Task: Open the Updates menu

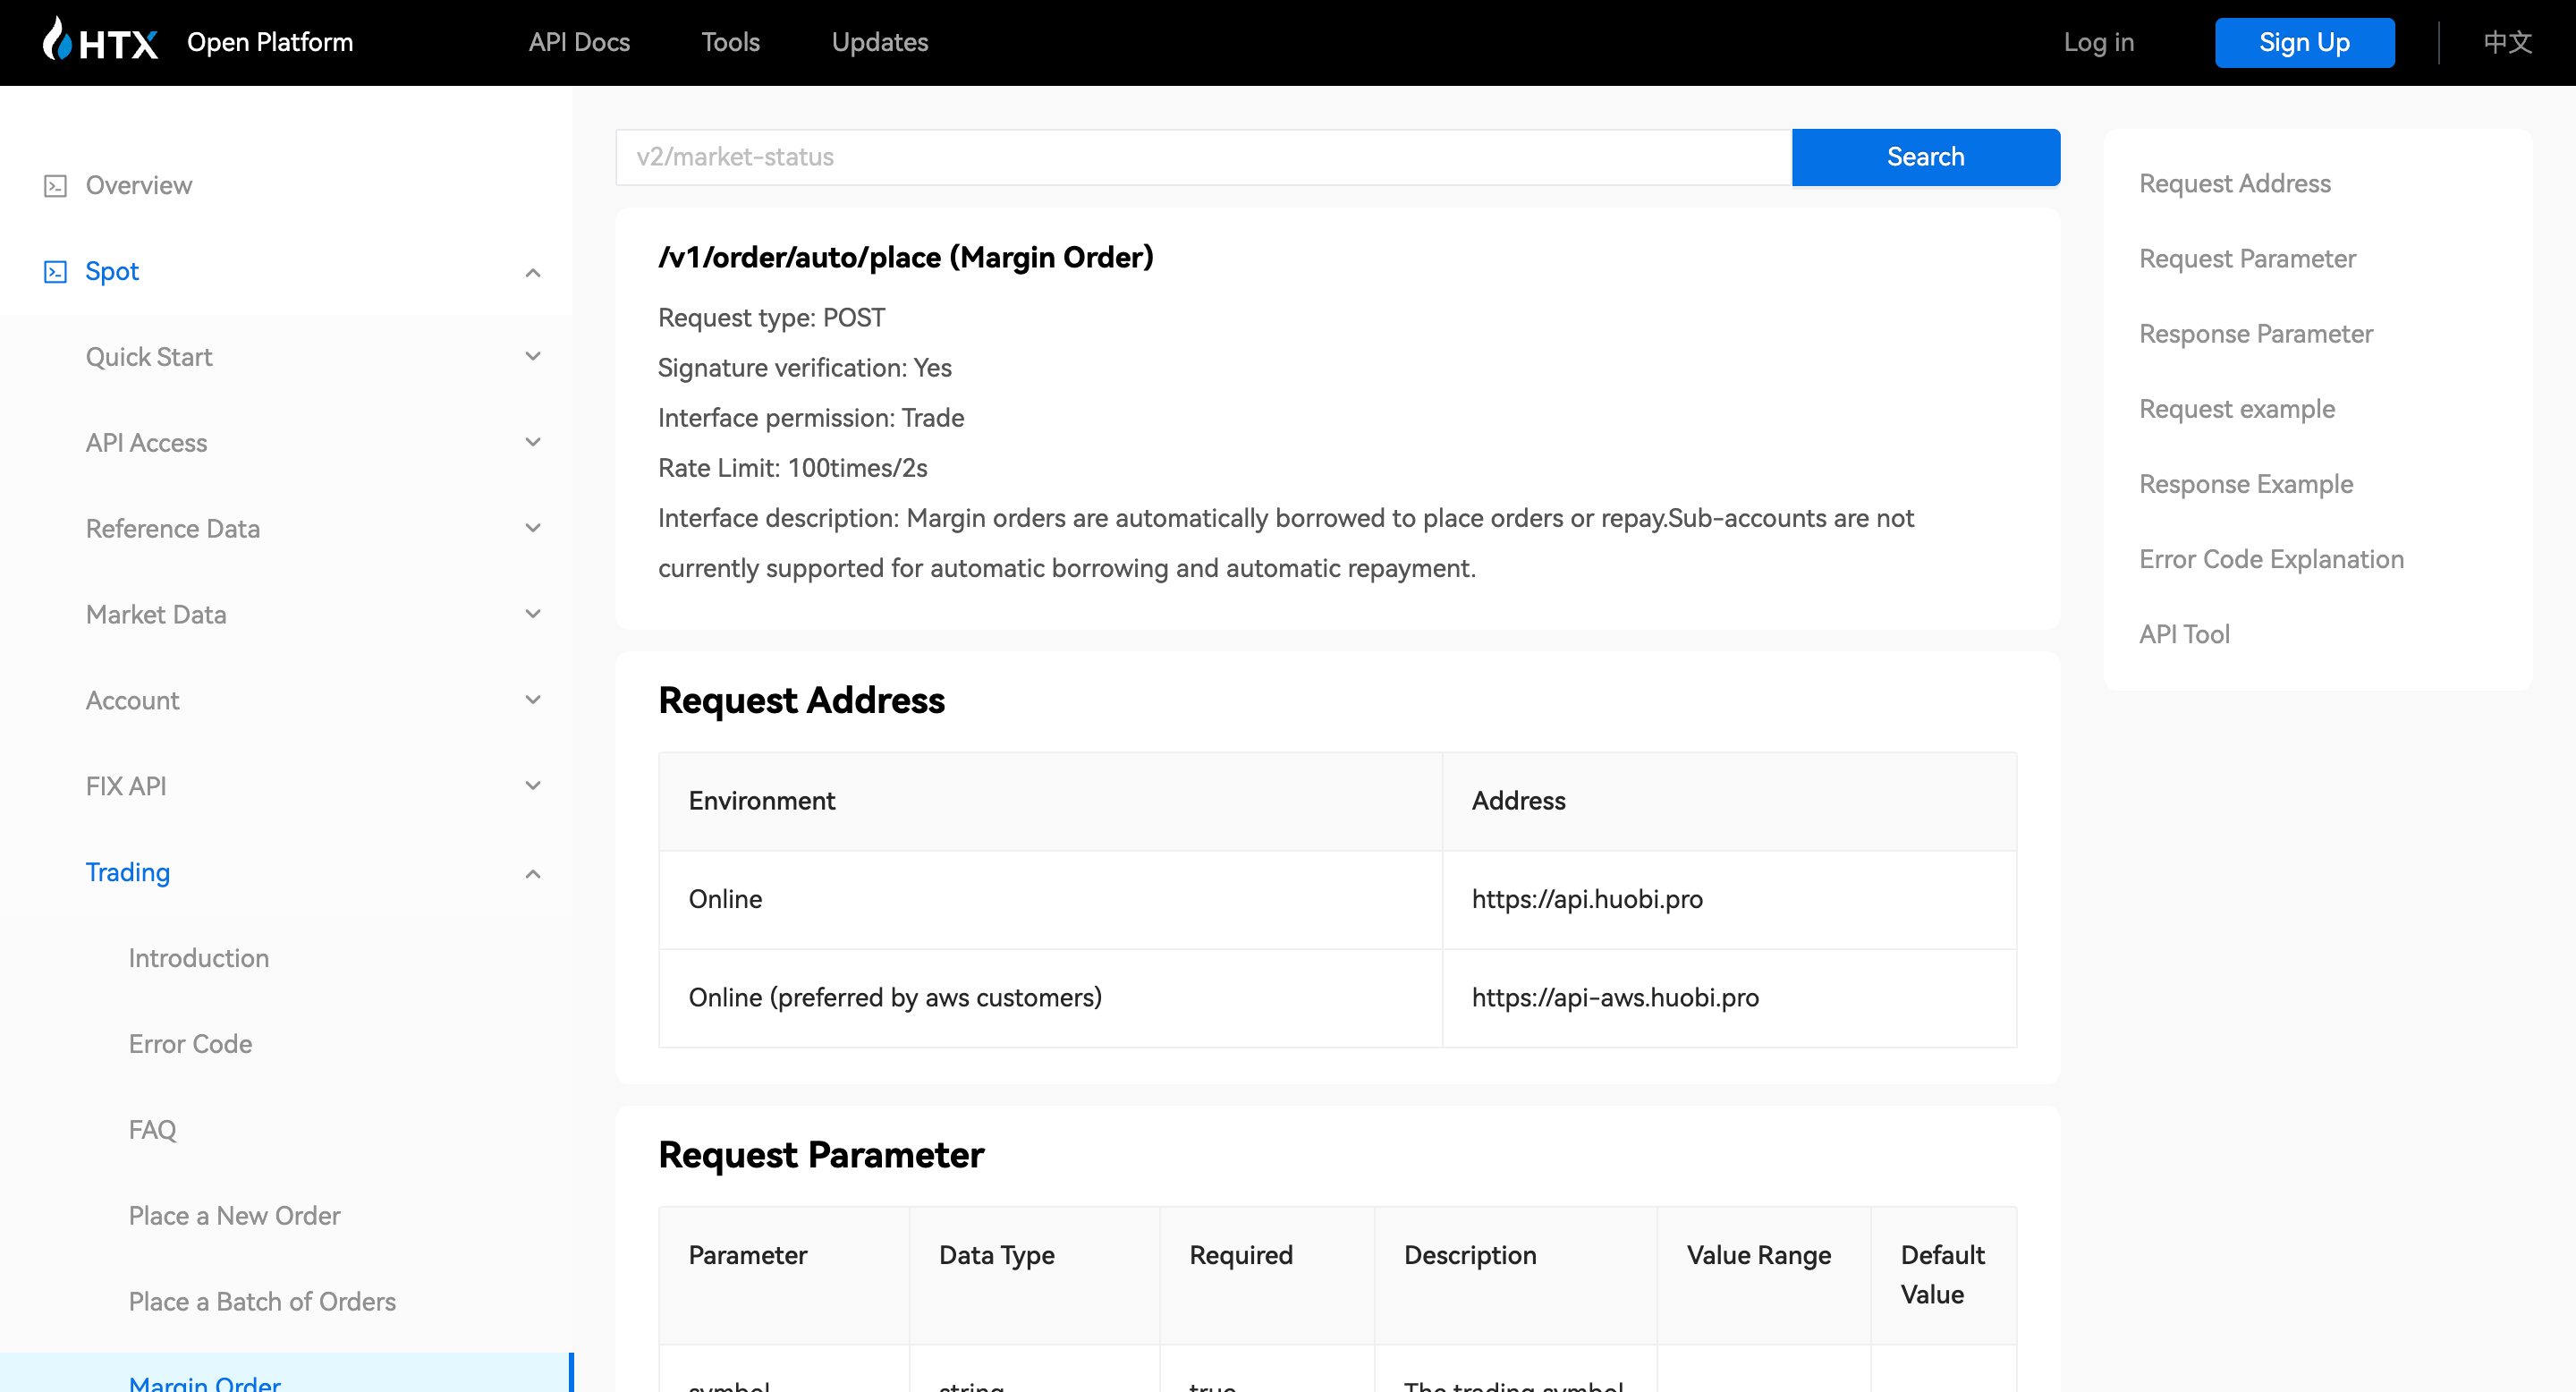Action: pyautogui.click(x=880, y=42)
